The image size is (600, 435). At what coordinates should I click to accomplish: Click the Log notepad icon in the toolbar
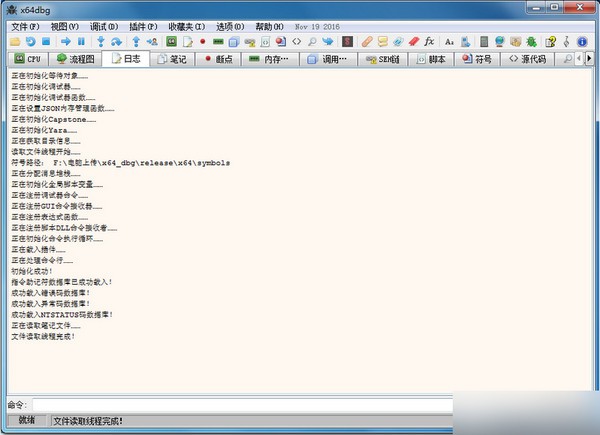(187, 41)
